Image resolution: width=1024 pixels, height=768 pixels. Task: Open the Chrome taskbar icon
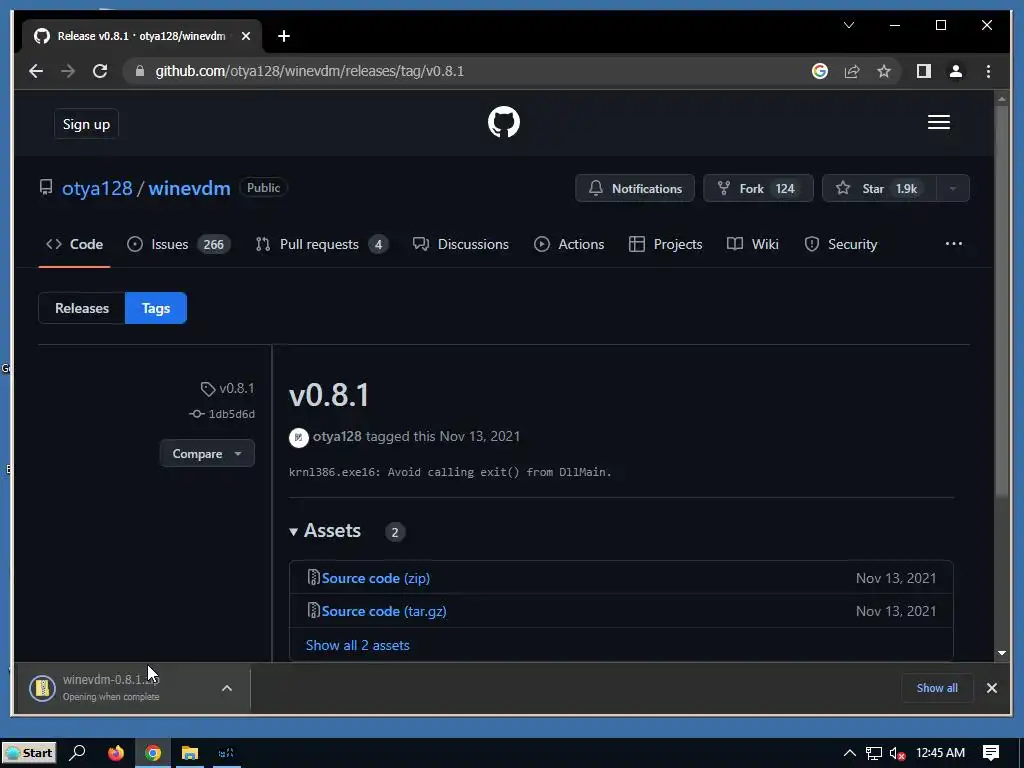tap(153, 753)
